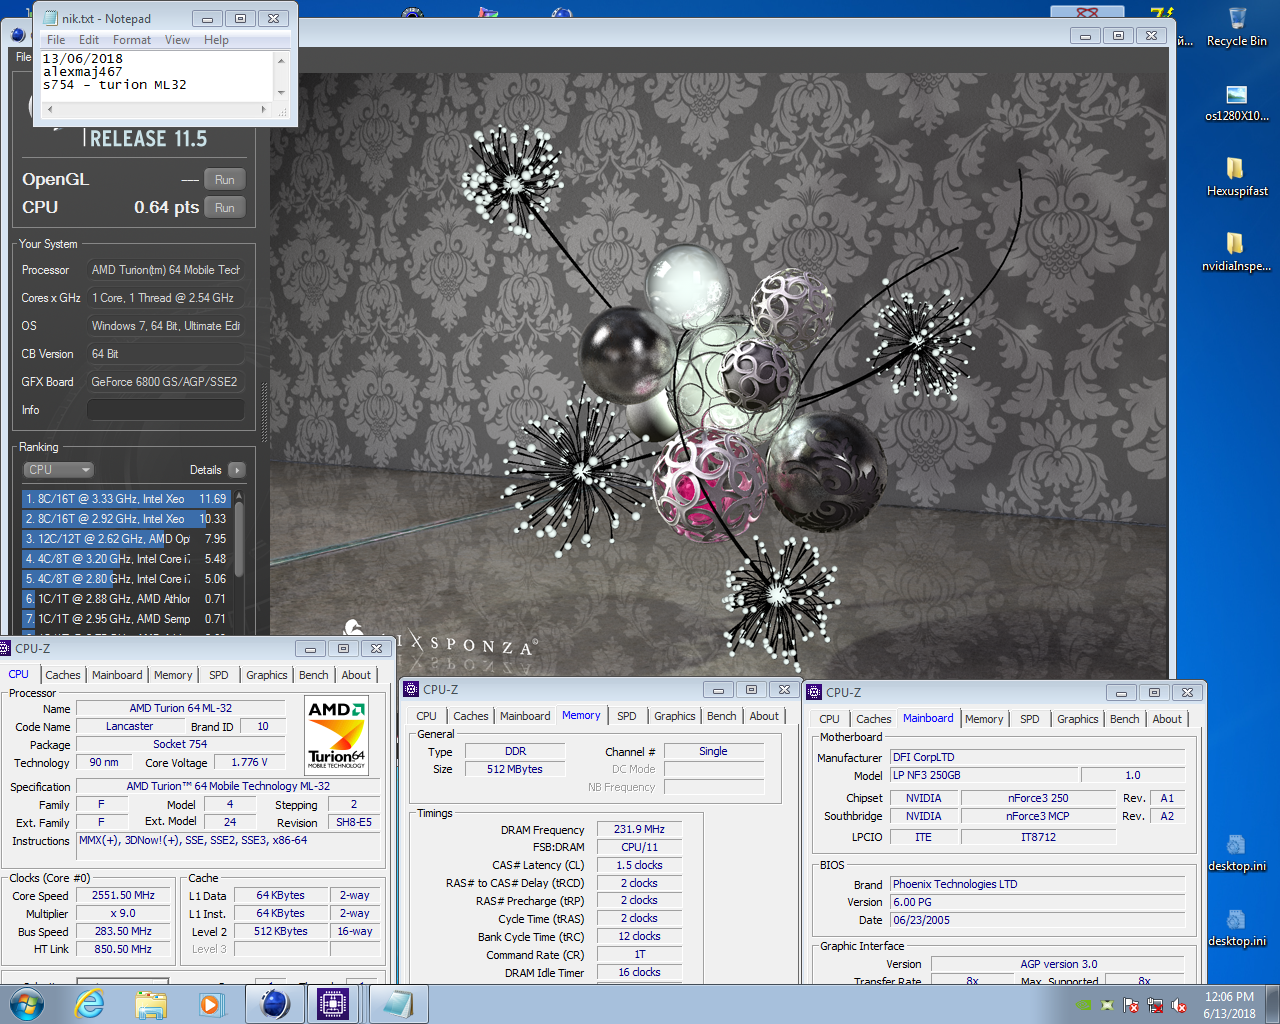The height and width of the screenshot is (1024, 1280).
Task: Select Memory tab in CPU-Z Mainboard window
Action: click(x=984, y=719)
